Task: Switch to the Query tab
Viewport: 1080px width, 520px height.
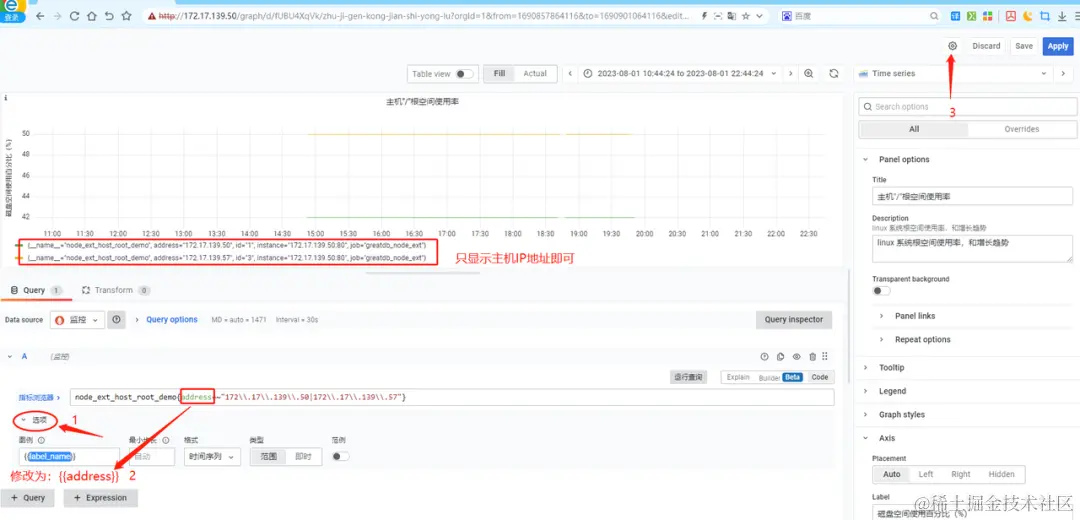Action: tap(36, 290)
